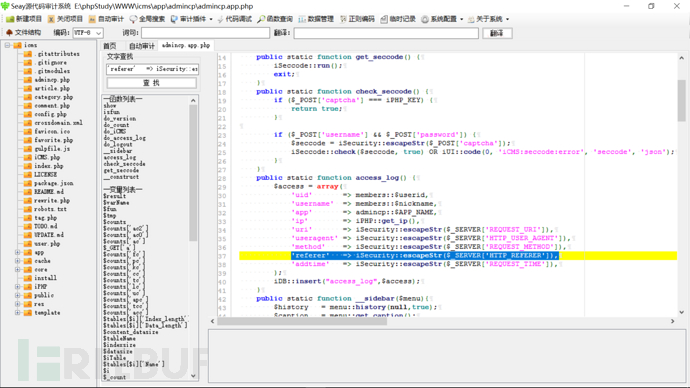Open 全局搜索 global search
This screenshot has height=388, width=690.
147,19
